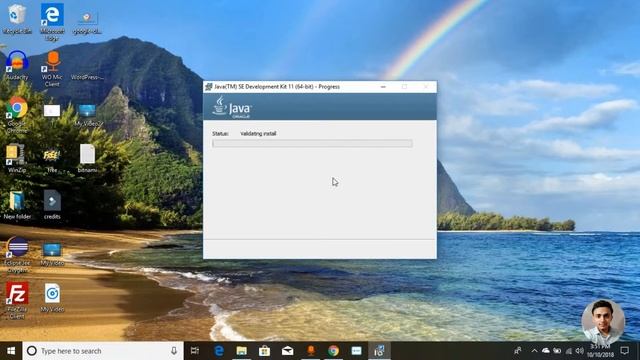Switch to WO Mic on the taskbar

[x=311, y=351]
